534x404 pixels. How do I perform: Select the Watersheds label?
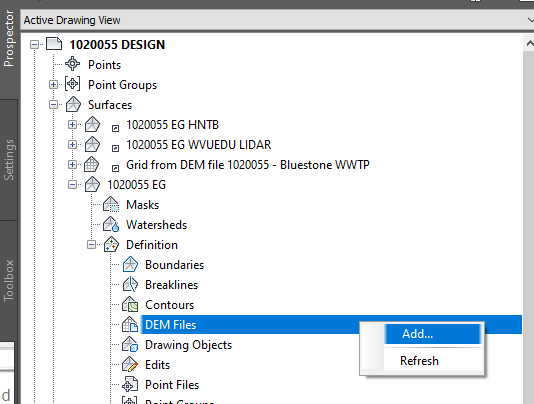(156, 225)
